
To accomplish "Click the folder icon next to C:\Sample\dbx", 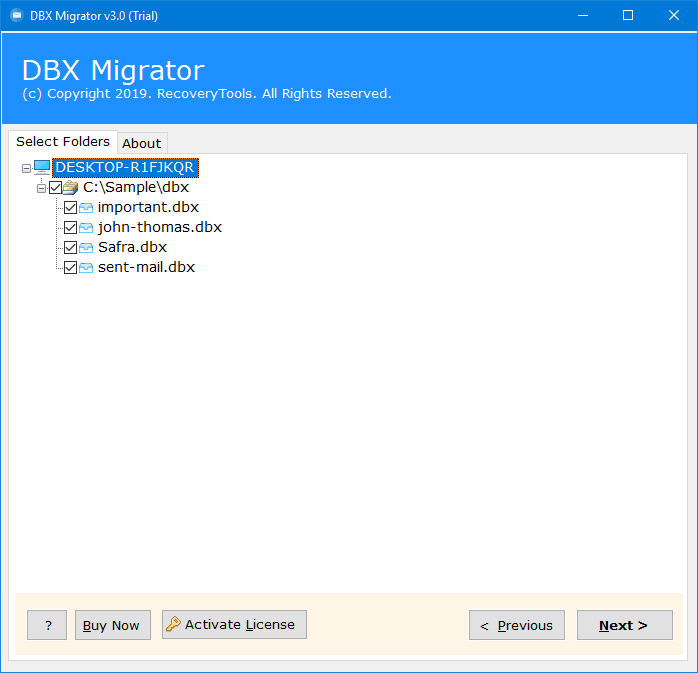I will click(71, 187).
